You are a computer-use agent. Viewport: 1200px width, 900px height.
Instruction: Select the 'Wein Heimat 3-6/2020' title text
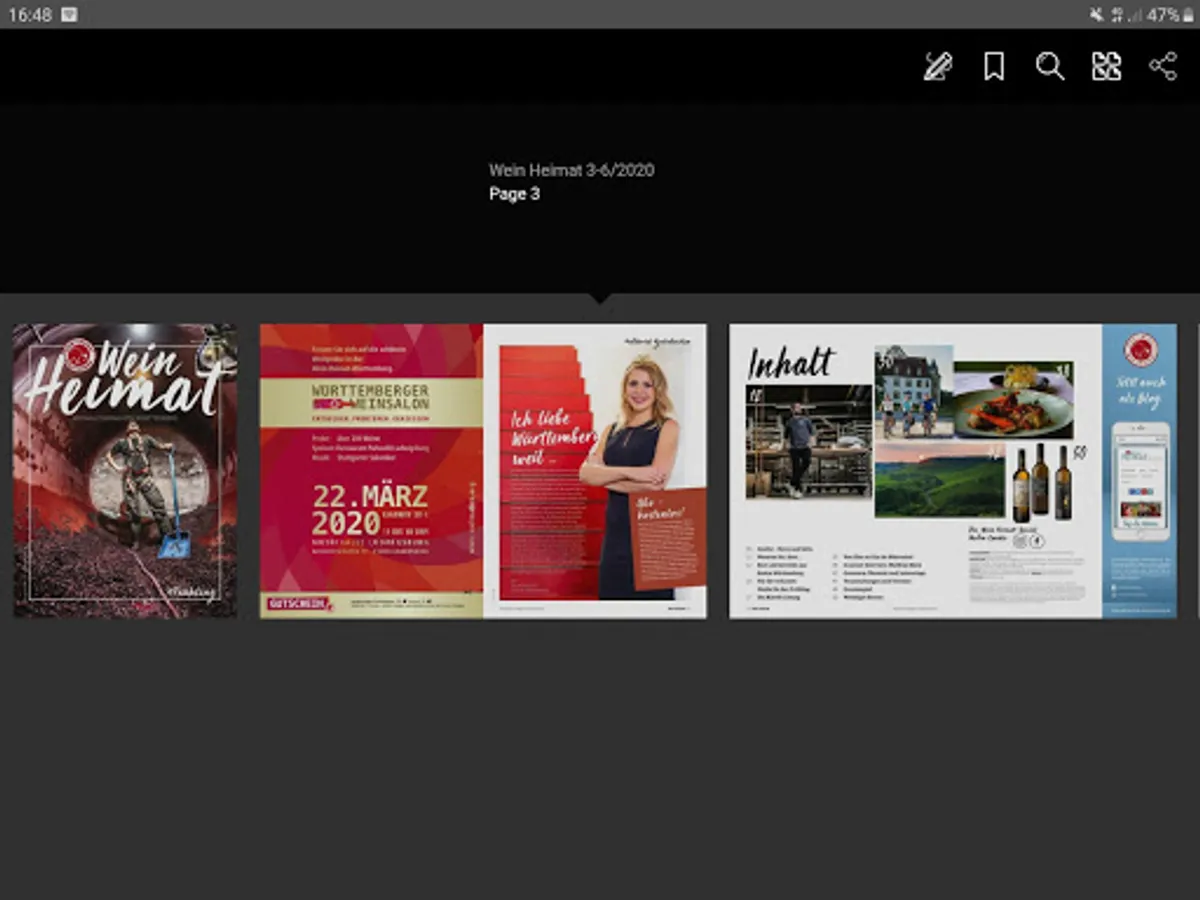point(571,170)
